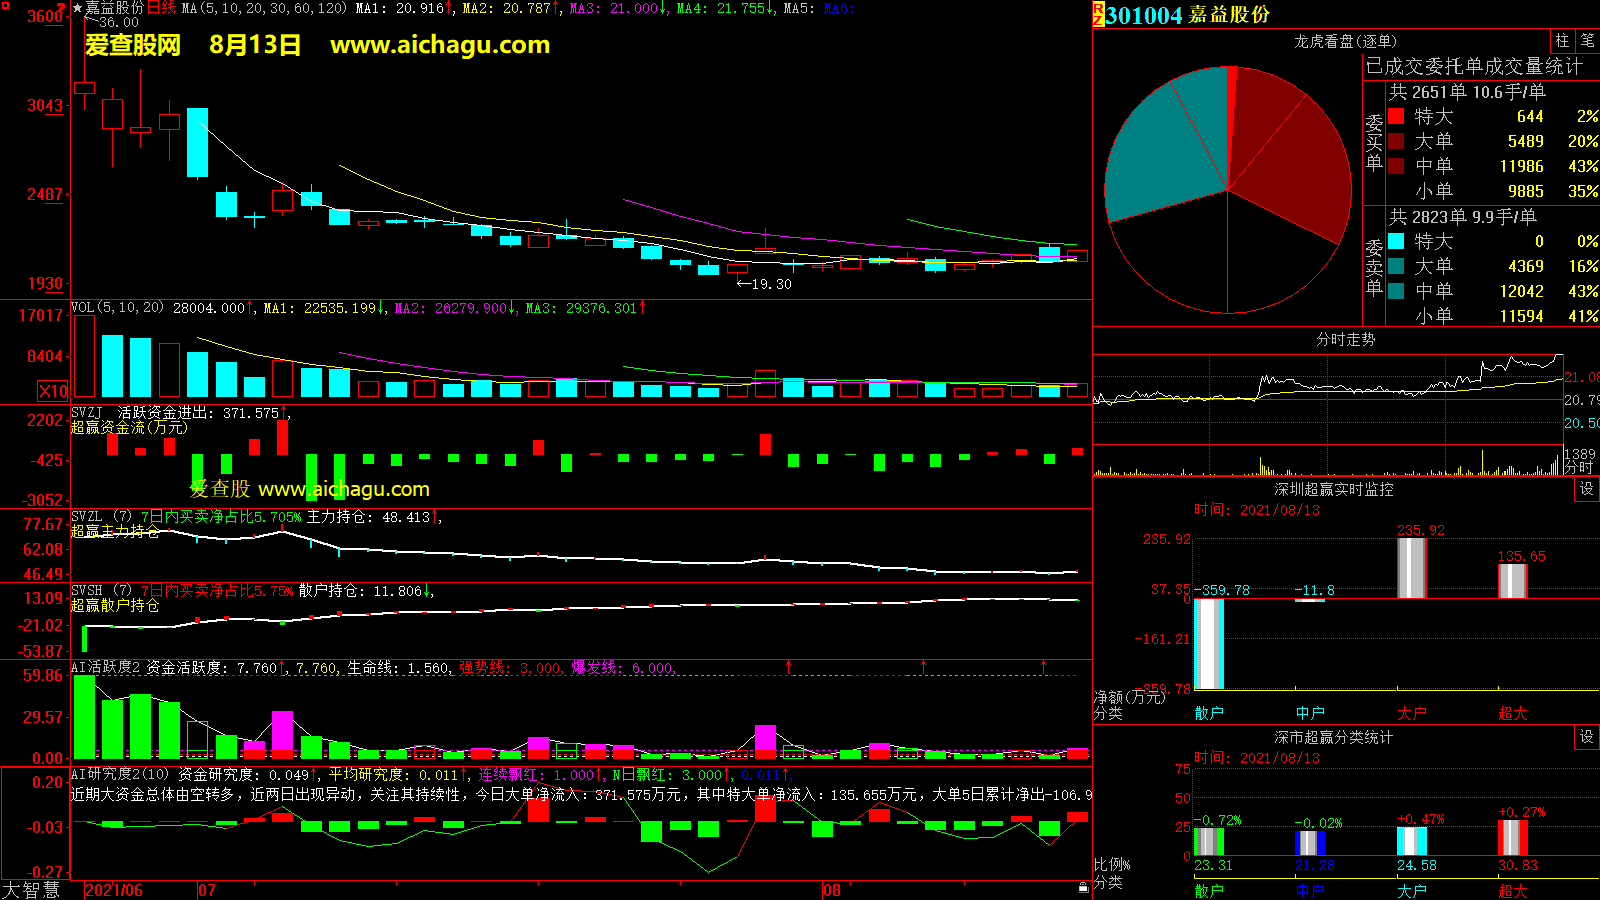This screenshot has height=900, width=1600.
Task: Toggle the 分时 label beside the intraday volume
Action: 1579,467
